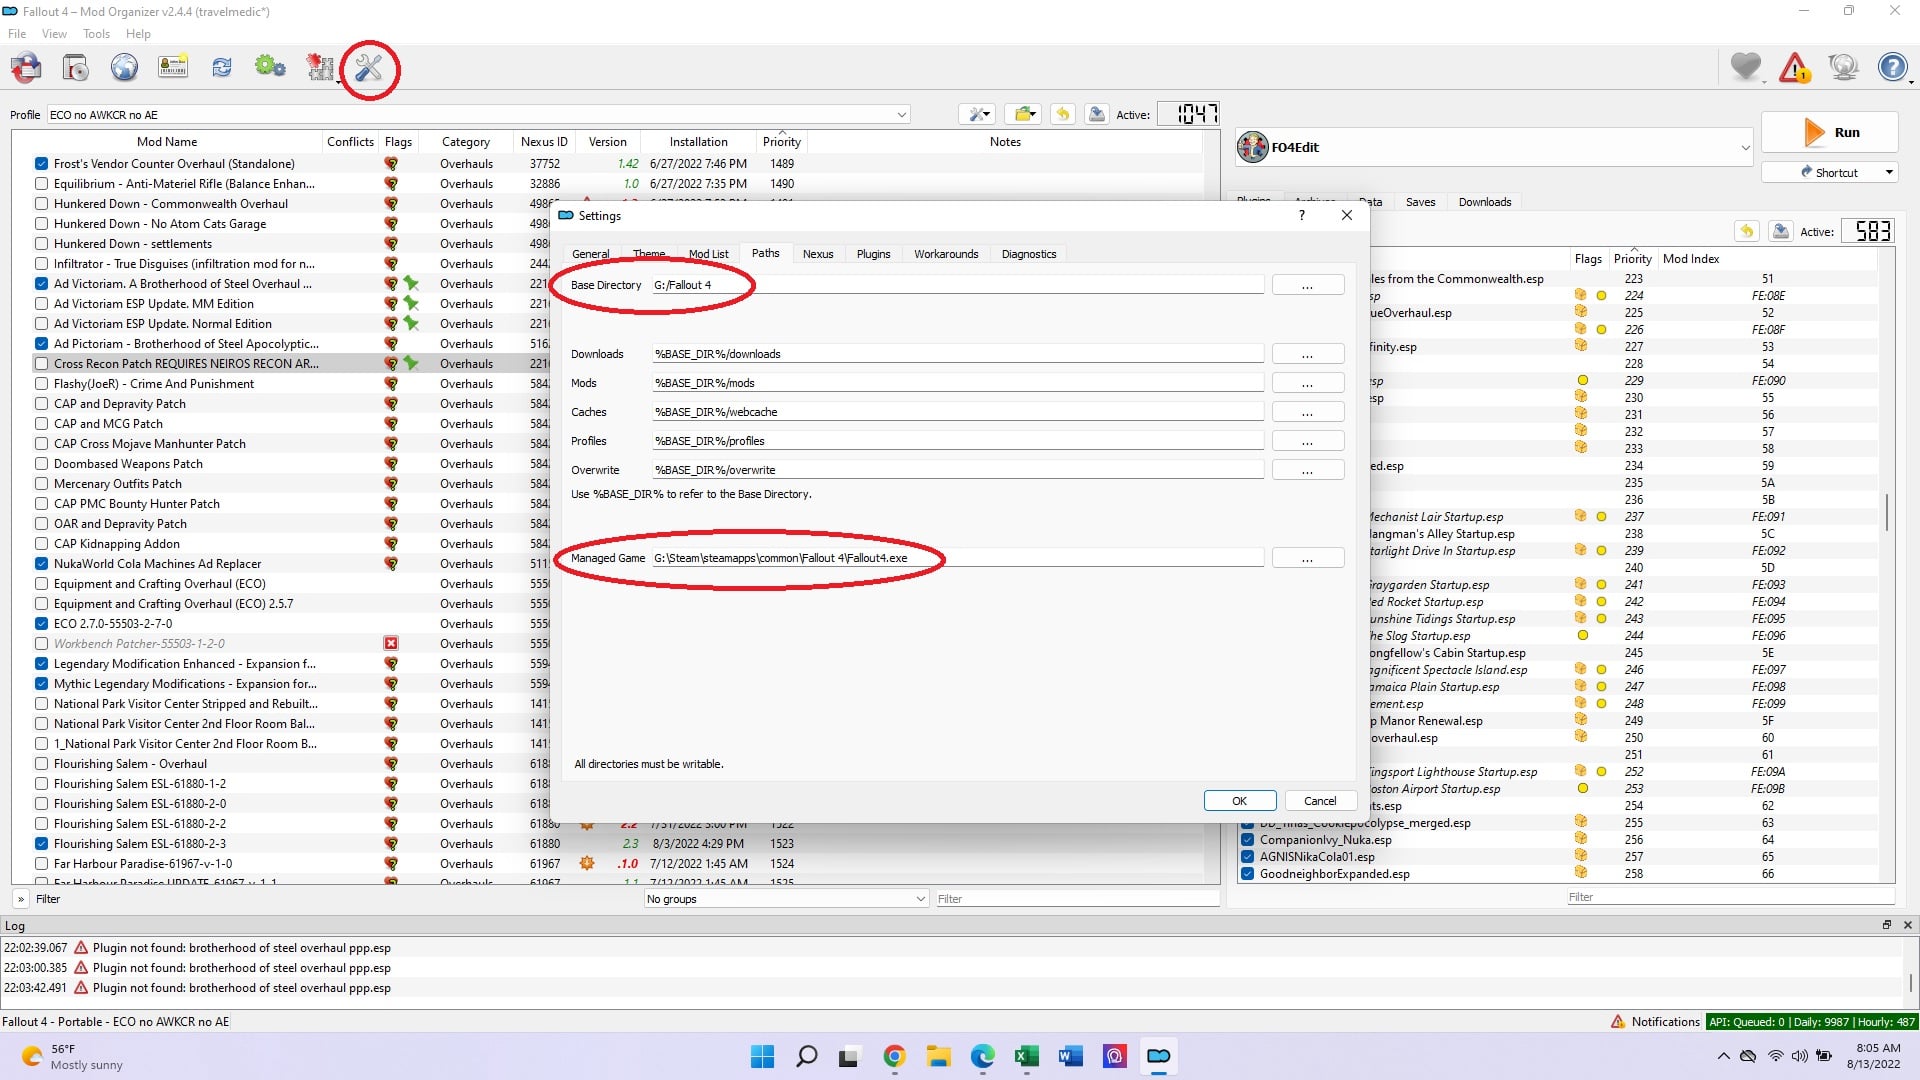Create plugin list backup in right pane
The width and height of the screenshot is (1920, 1080).
tap(1781, 231)
